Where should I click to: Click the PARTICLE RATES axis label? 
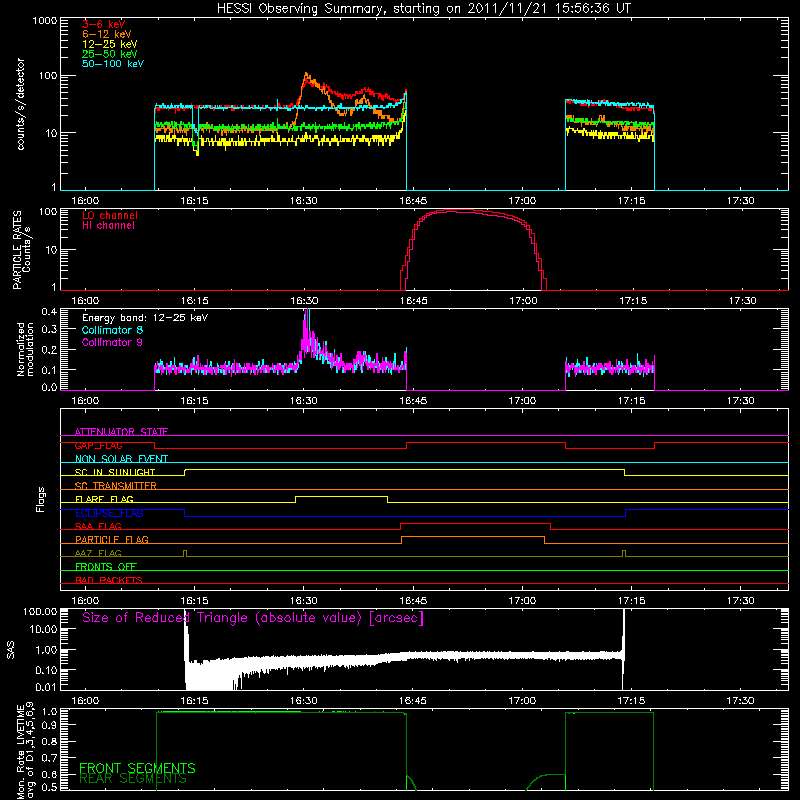coord(21,250)
